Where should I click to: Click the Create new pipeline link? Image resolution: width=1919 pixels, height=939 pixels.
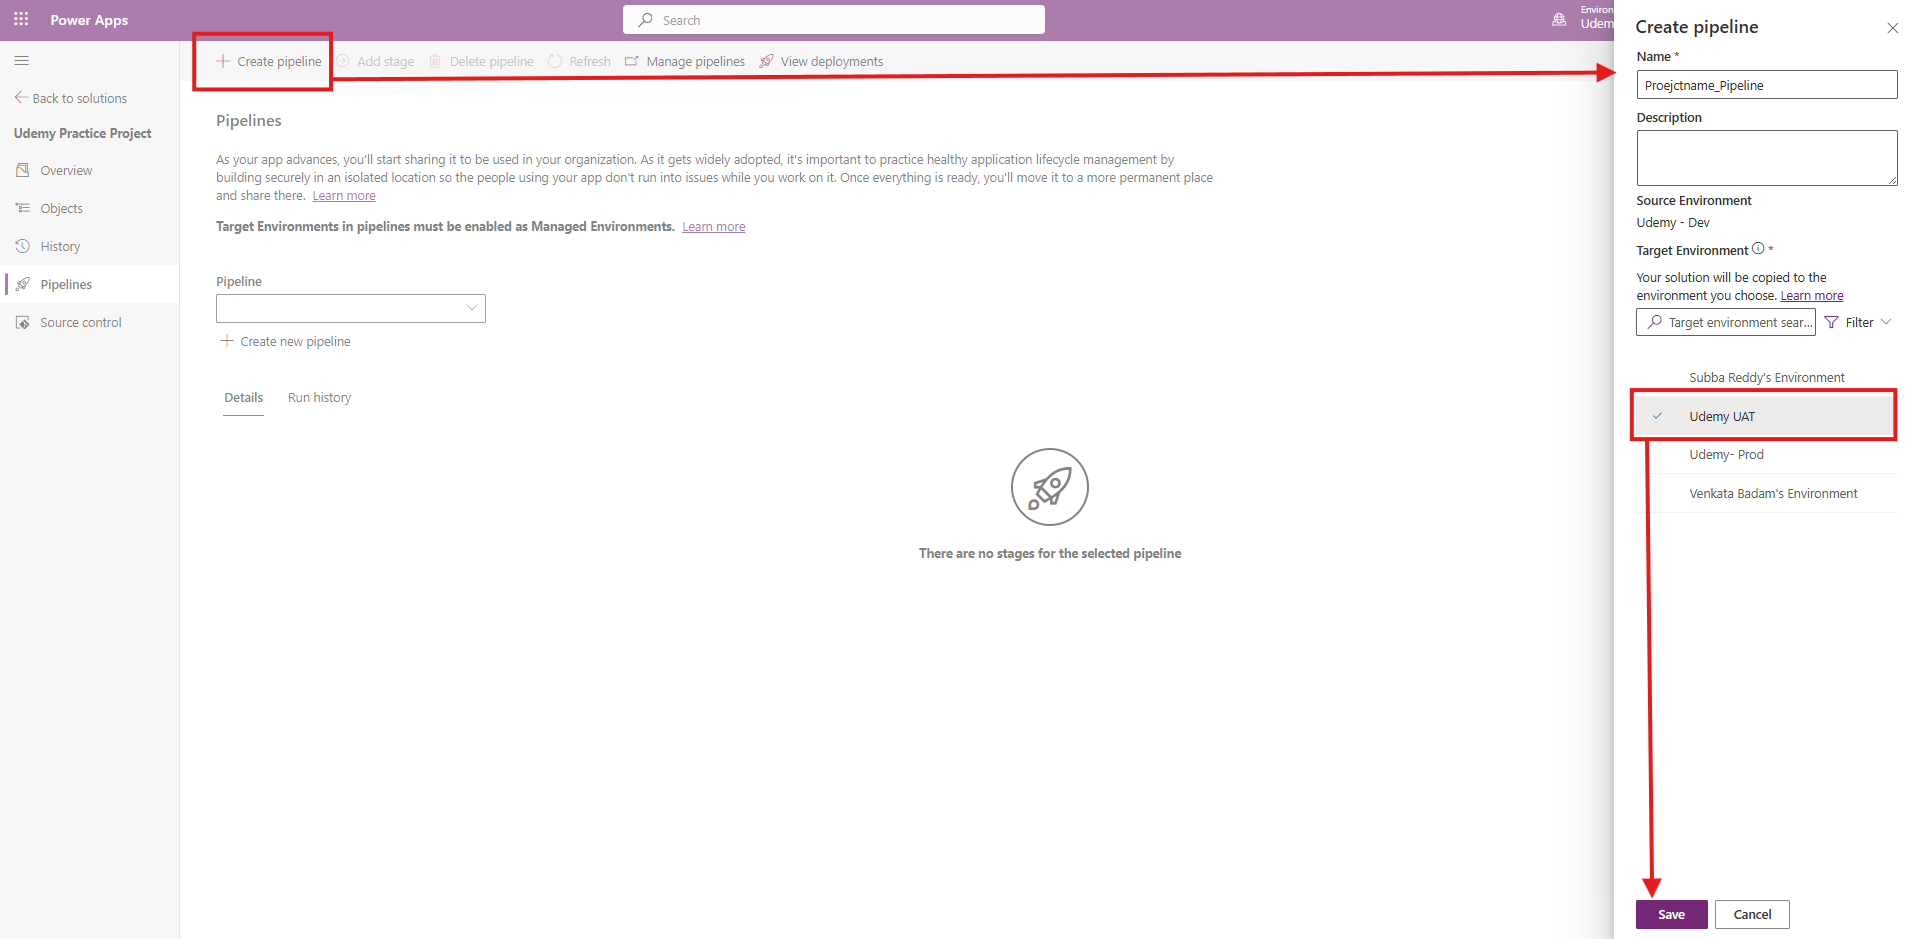(x=285, y=341)
